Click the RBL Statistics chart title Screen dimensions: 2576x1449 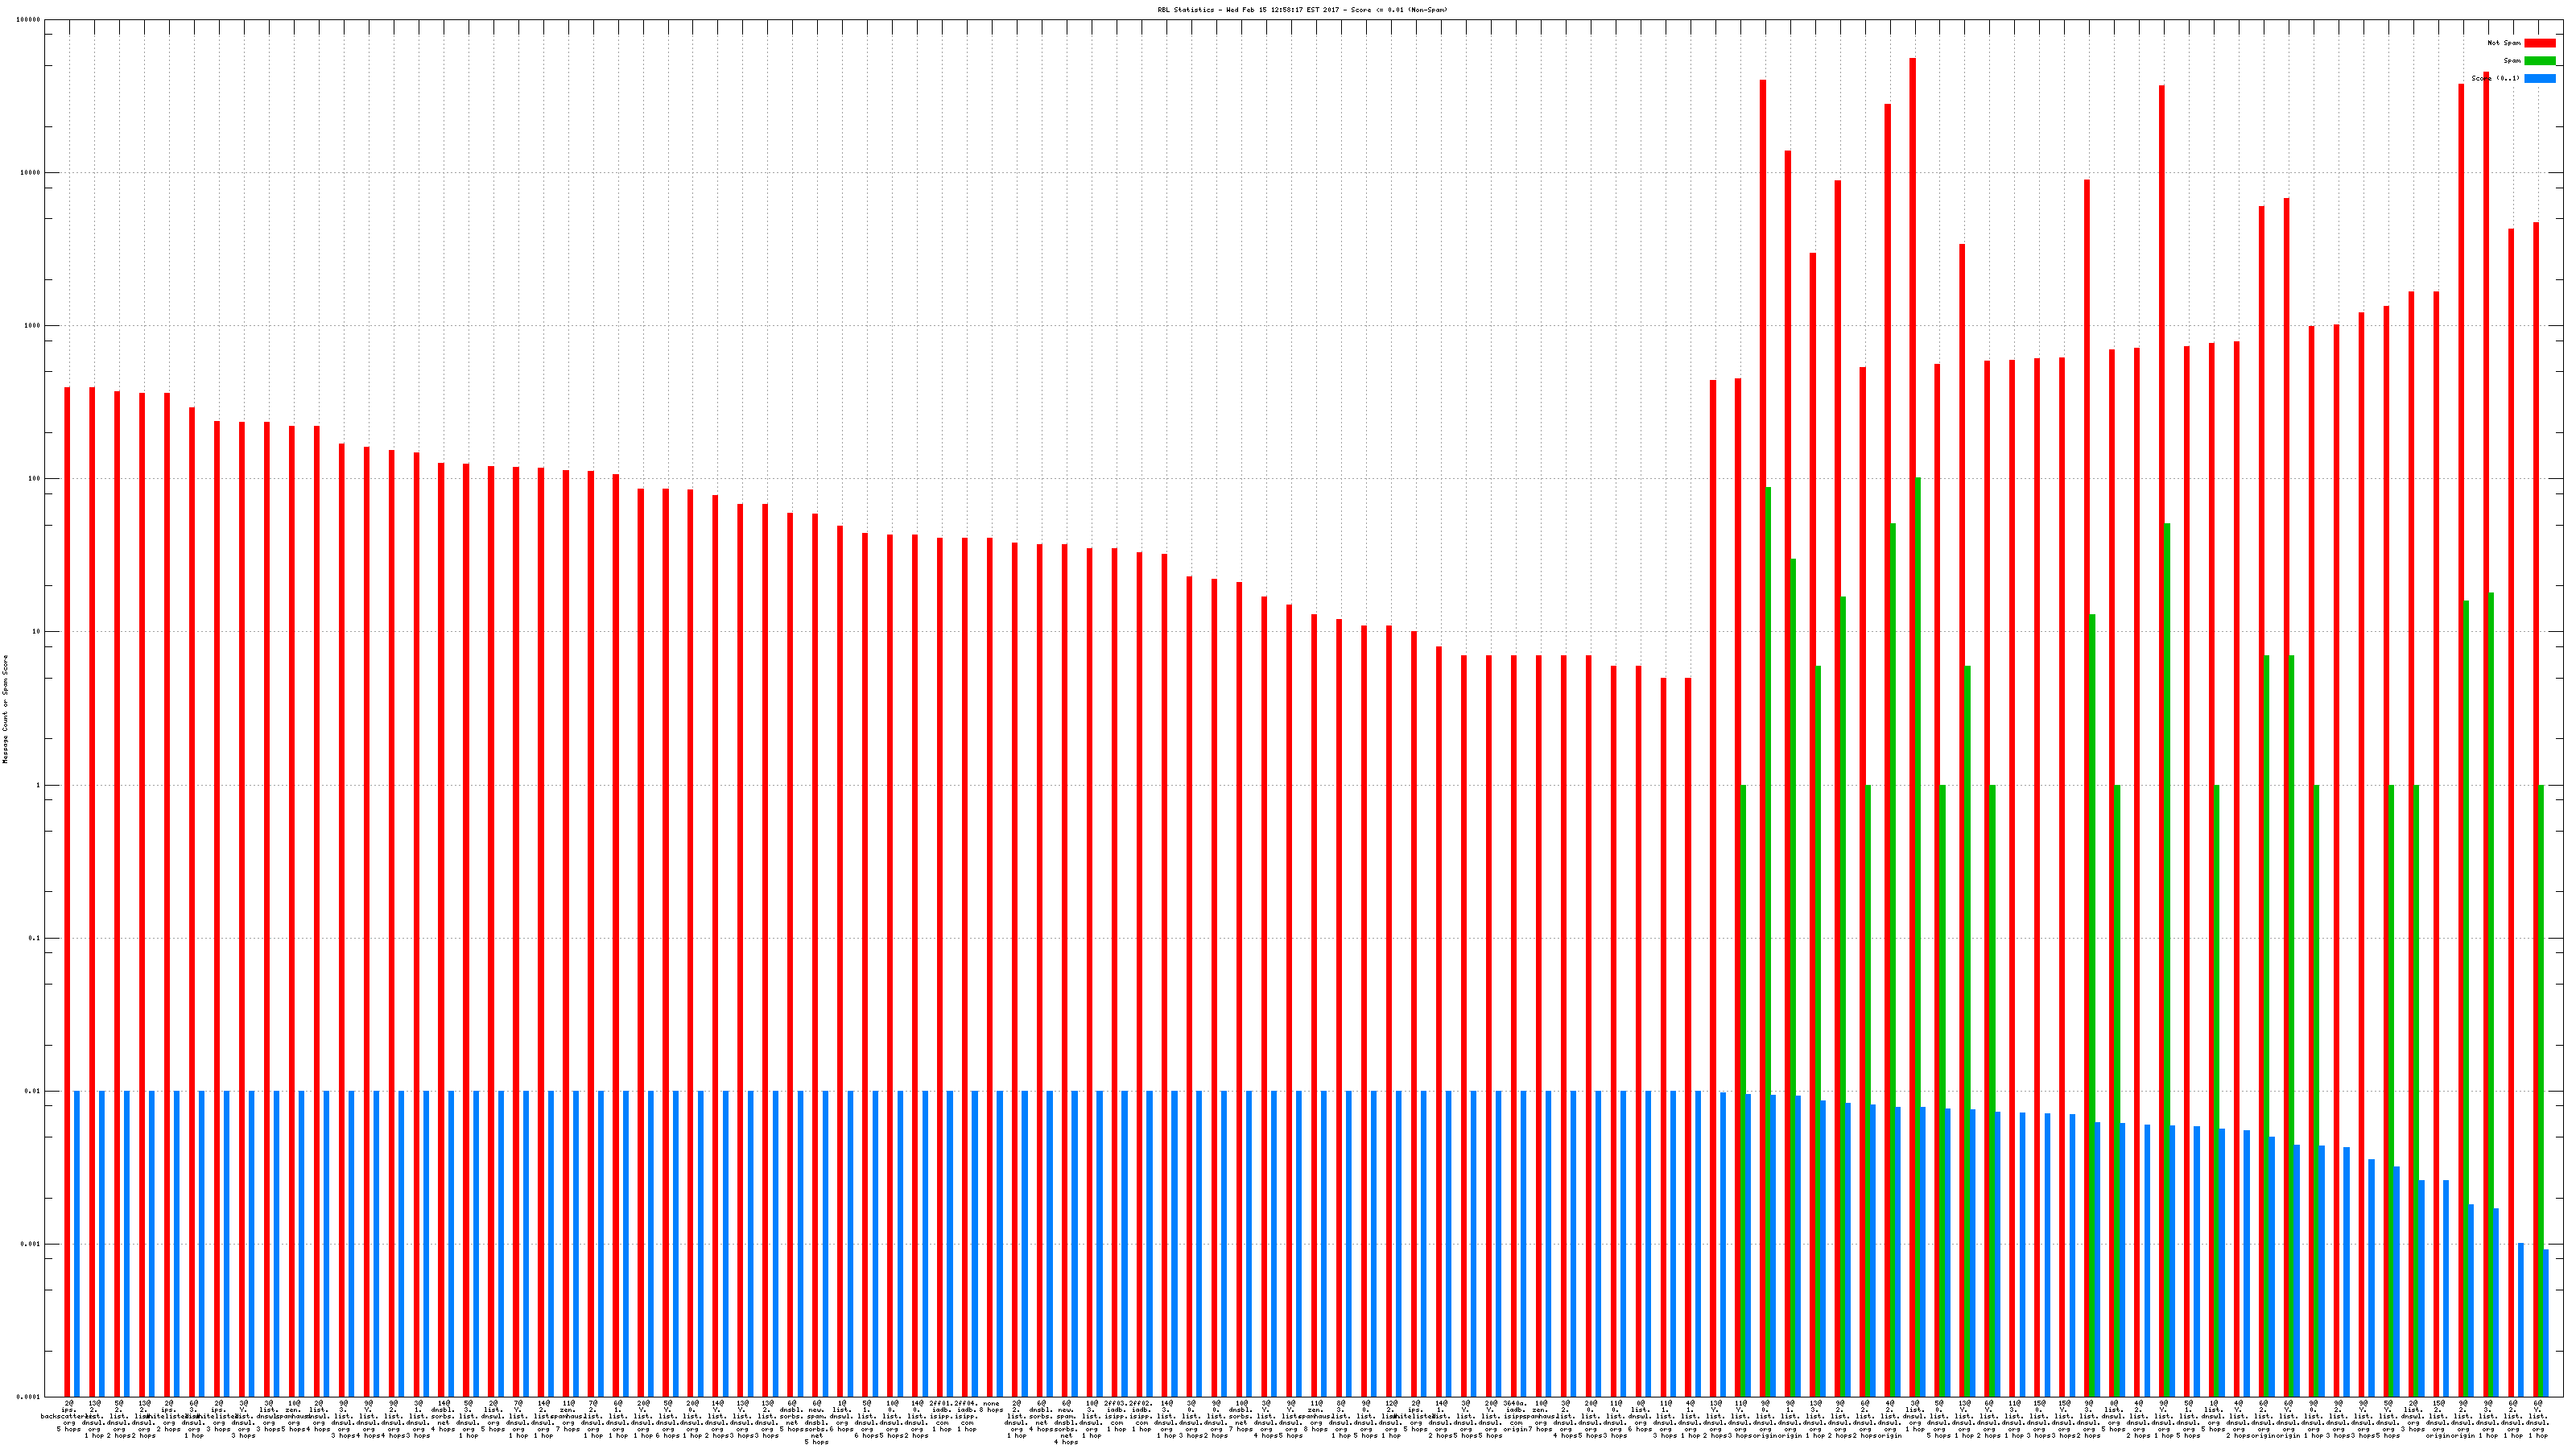tap(1302, 10)
